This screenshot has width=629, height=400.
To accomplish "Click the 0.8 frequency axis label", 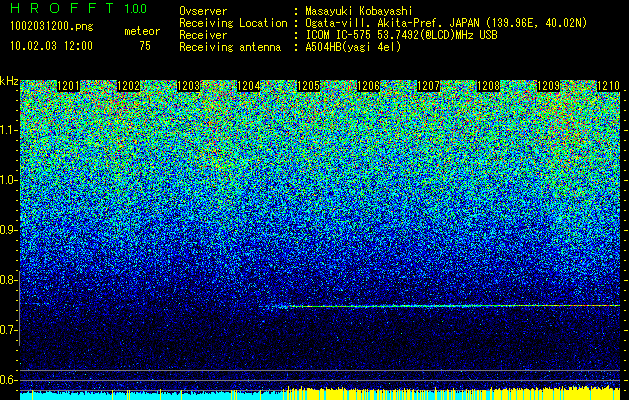I will (x=8, y=280).
